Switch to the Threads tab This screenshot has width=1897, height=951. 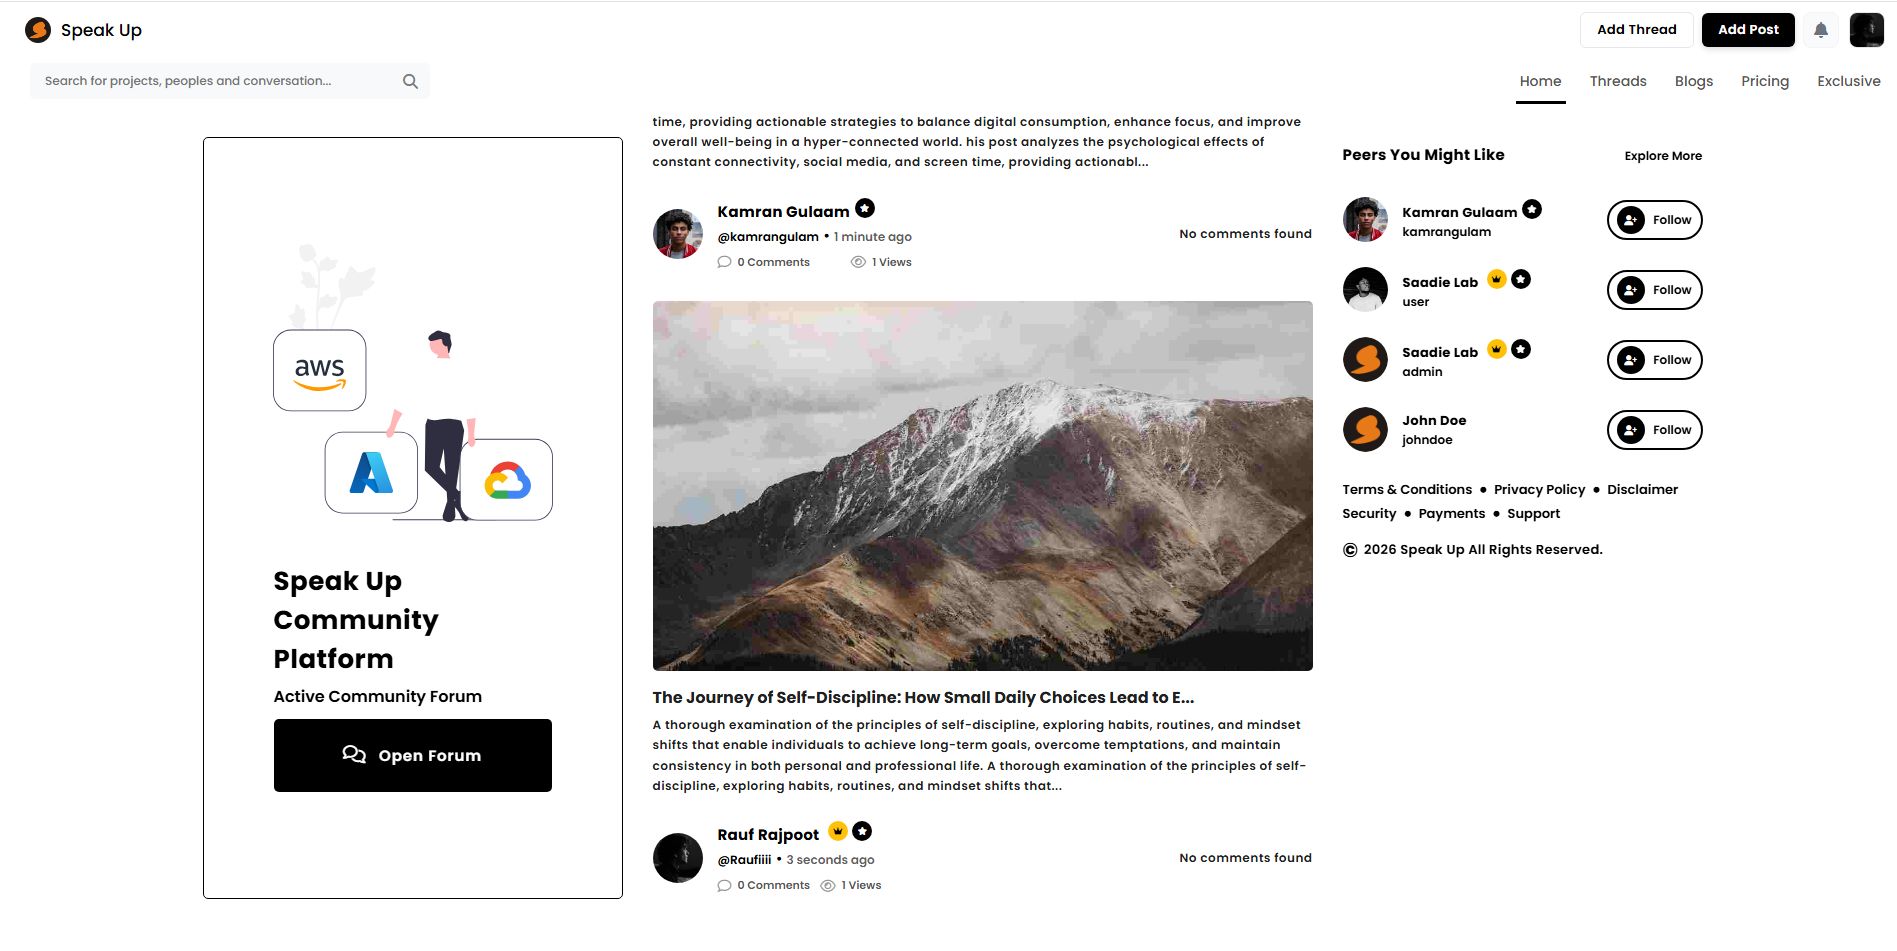coord(1618,81)
